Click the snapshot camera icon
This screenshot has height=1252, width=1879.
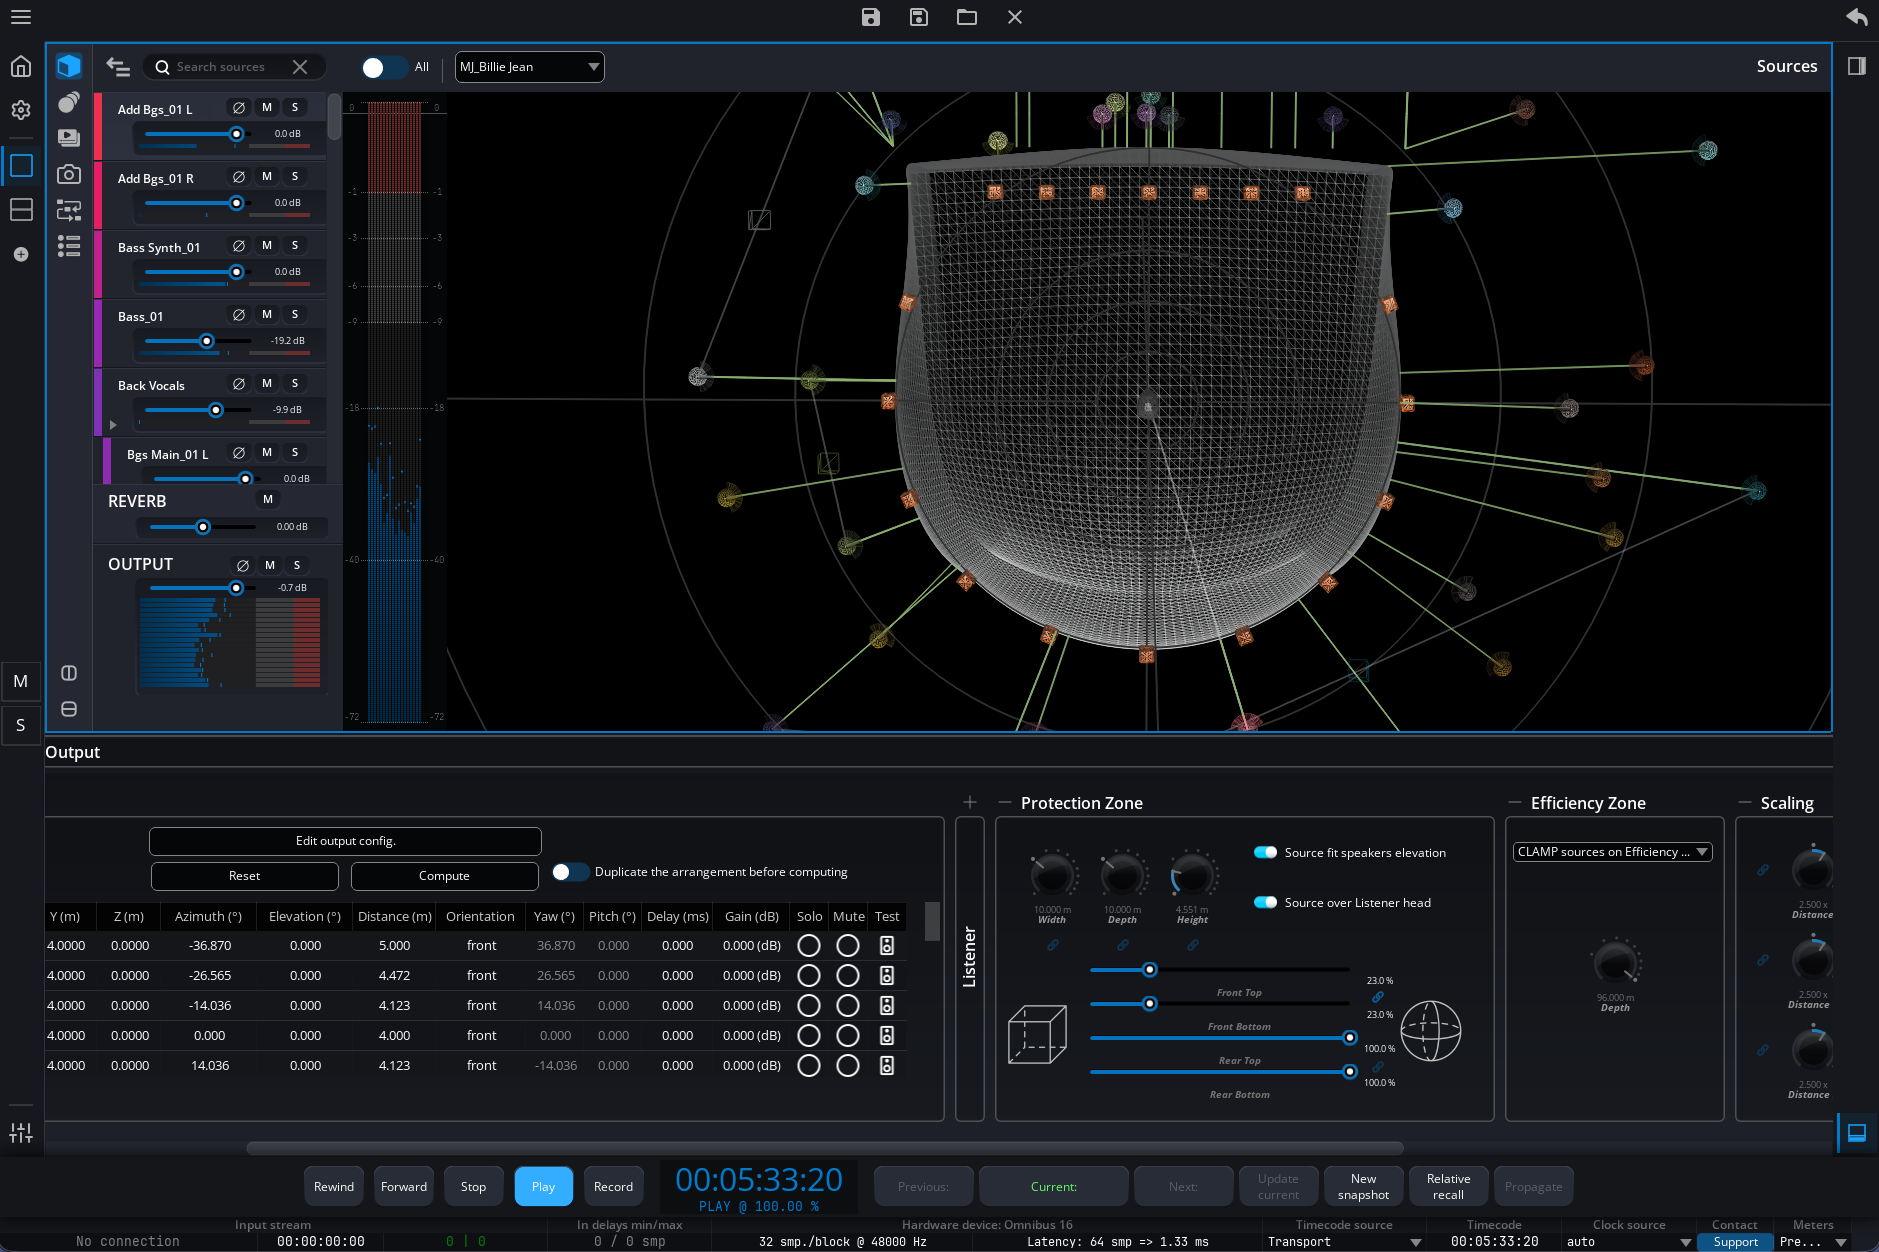68,174
